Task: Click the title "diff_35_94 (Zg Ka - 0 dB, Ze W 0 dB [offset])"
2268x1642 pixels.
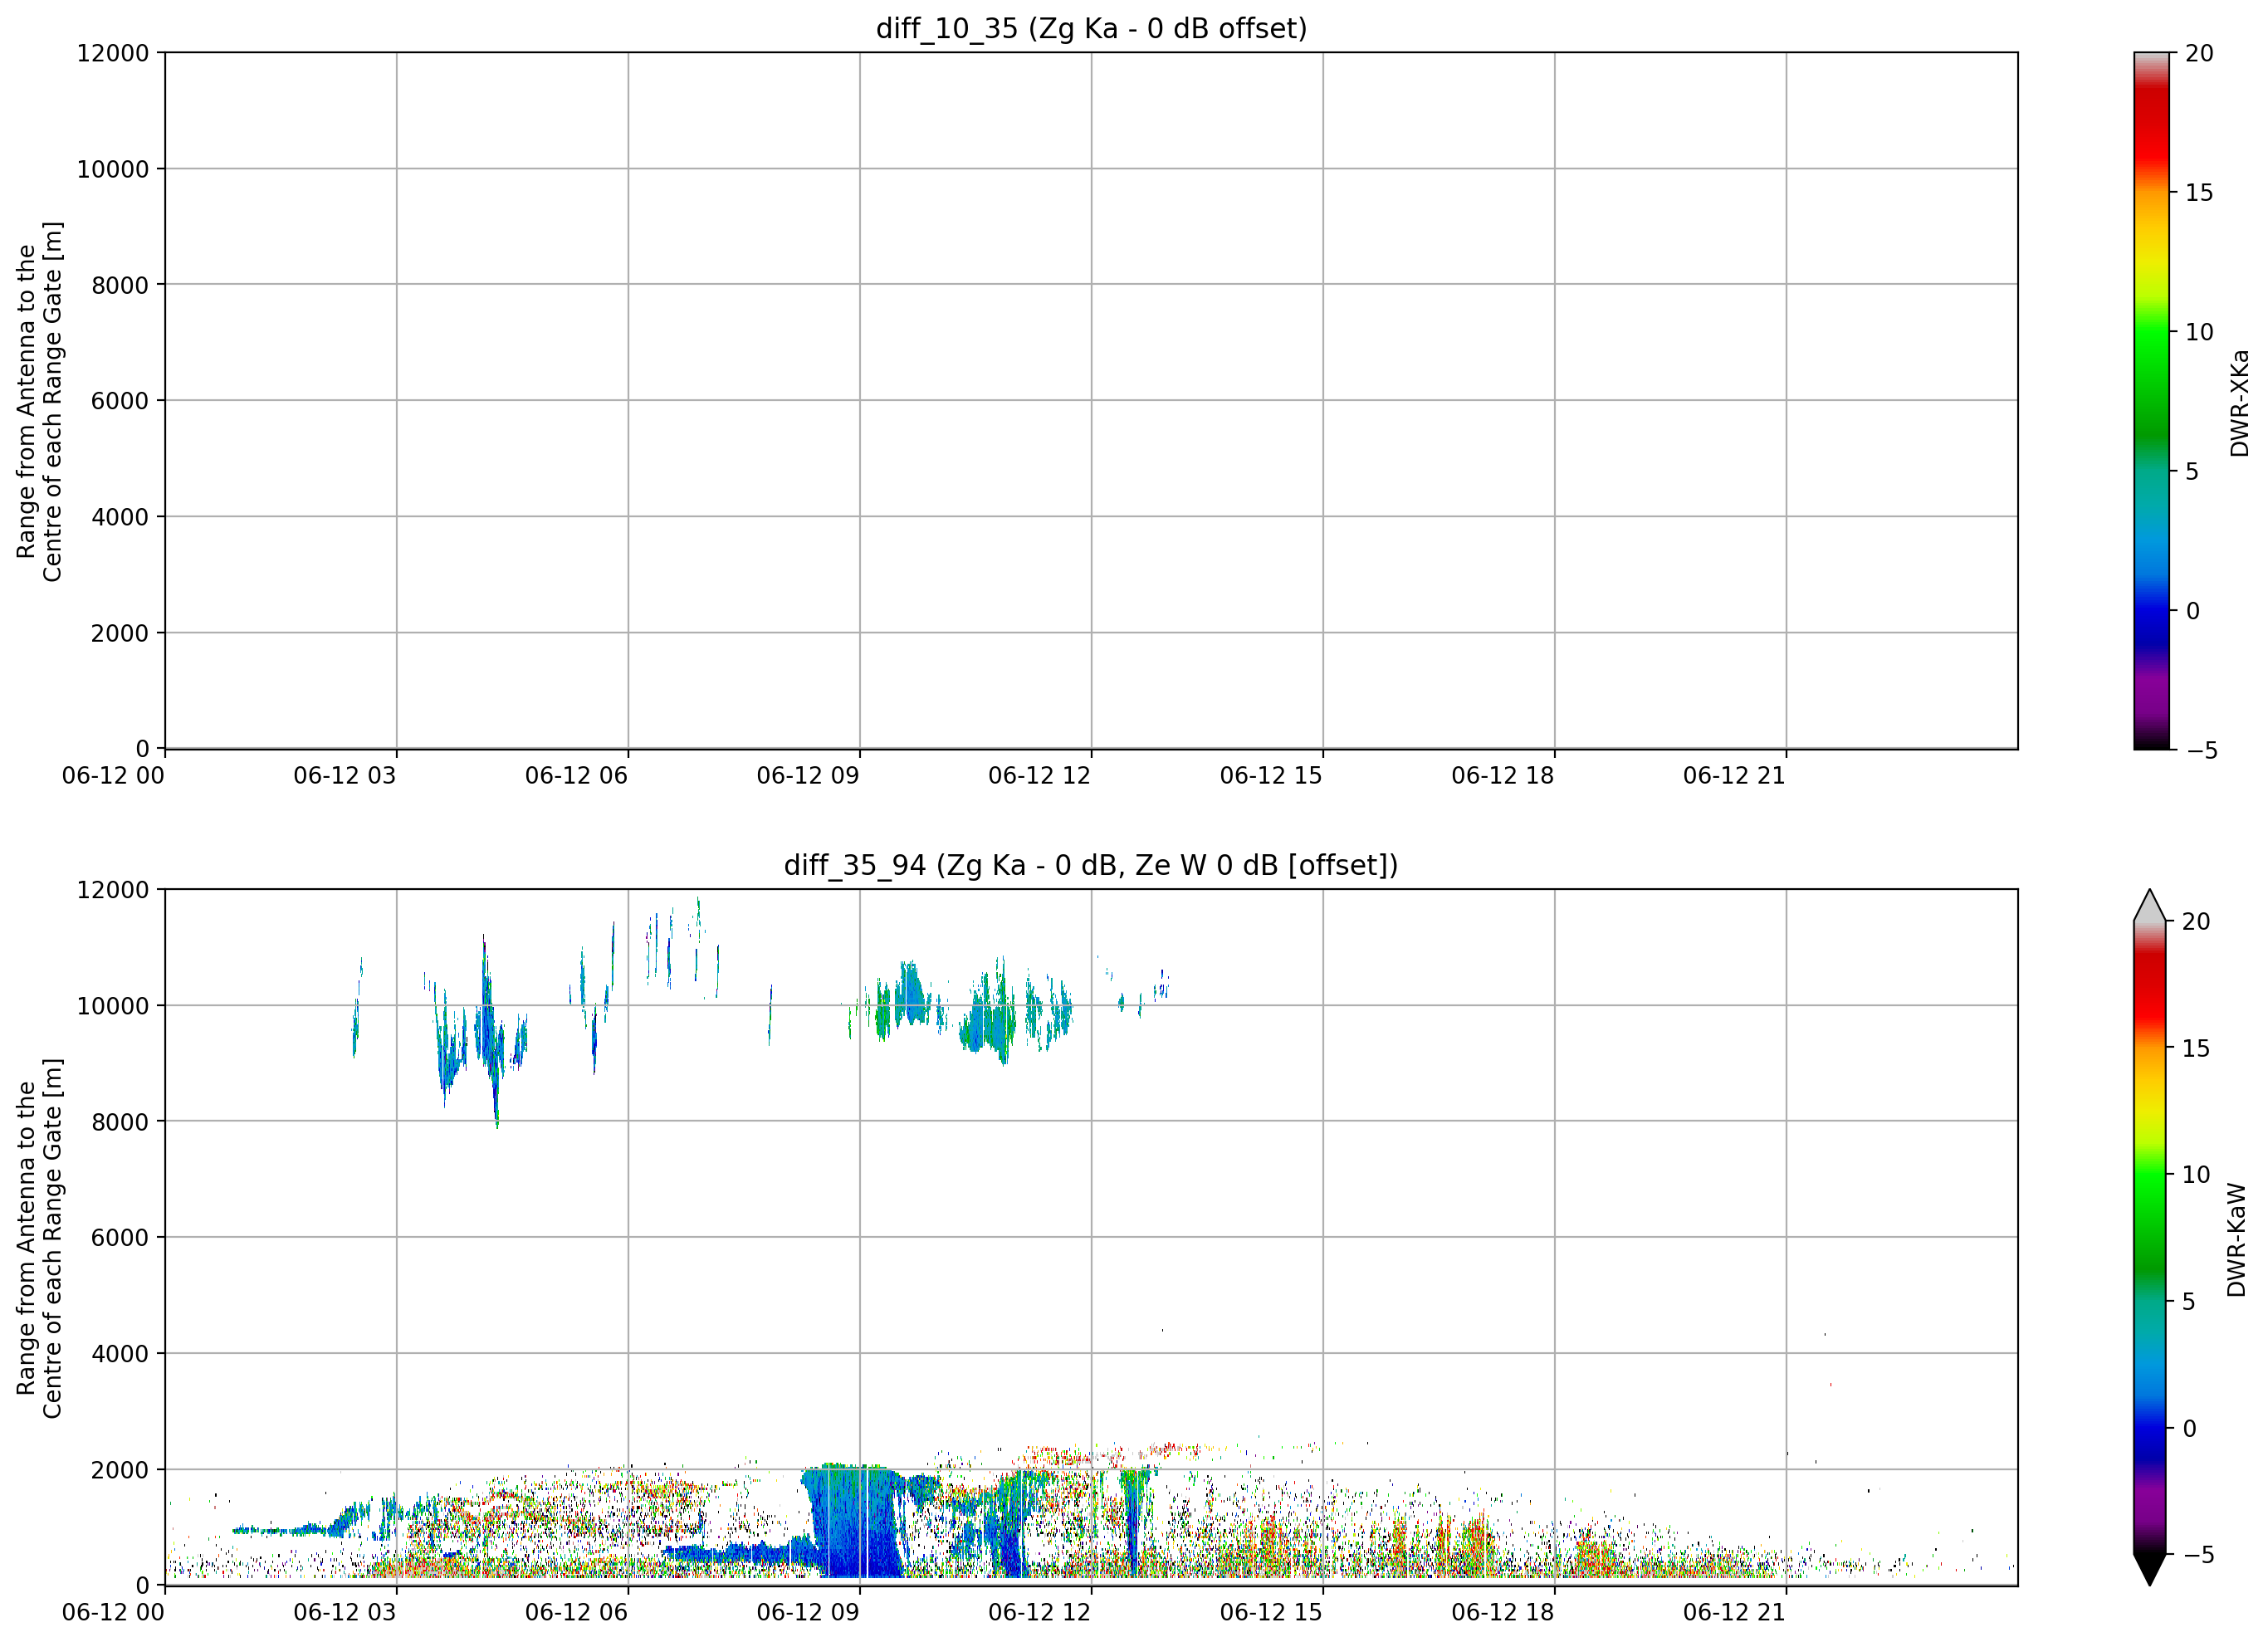Action: pyautogui.click(x=1091, y=865)
